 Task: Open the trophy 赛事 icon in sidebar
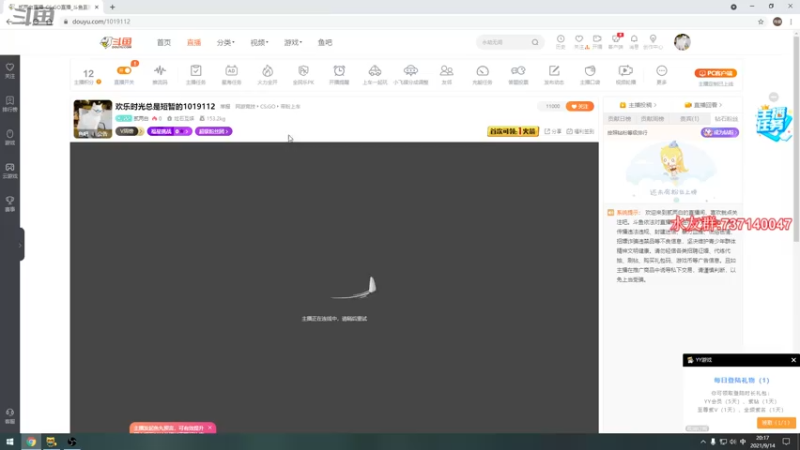pos(10,204)
